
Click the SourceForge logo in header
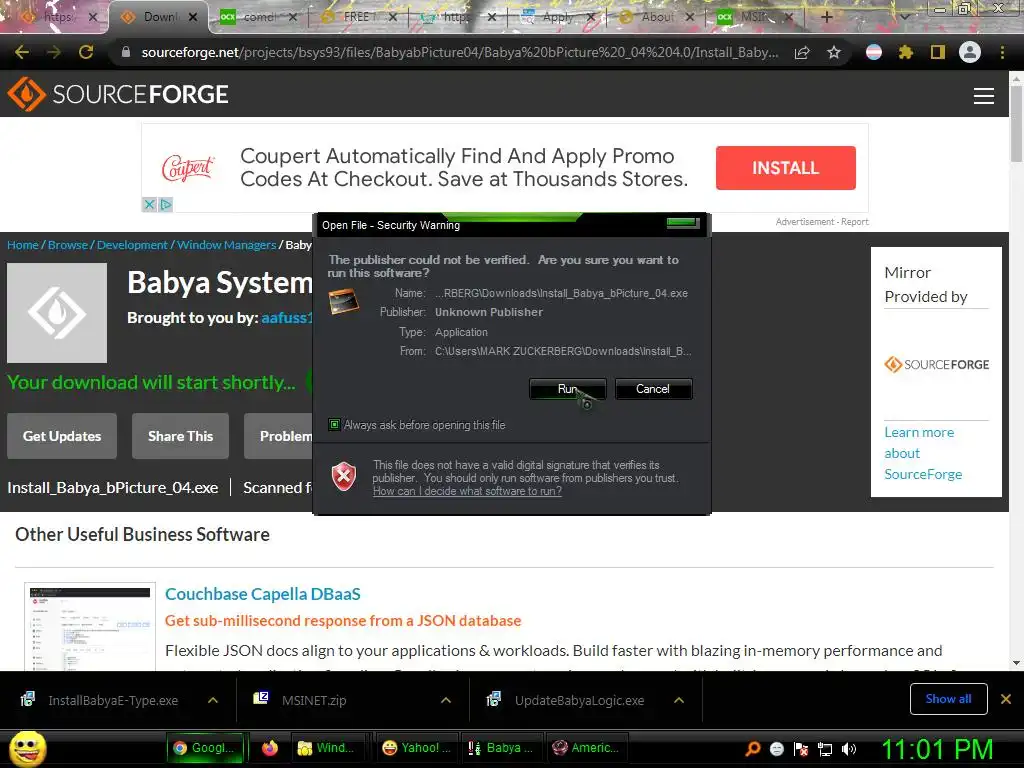click(x=118, y=94)
